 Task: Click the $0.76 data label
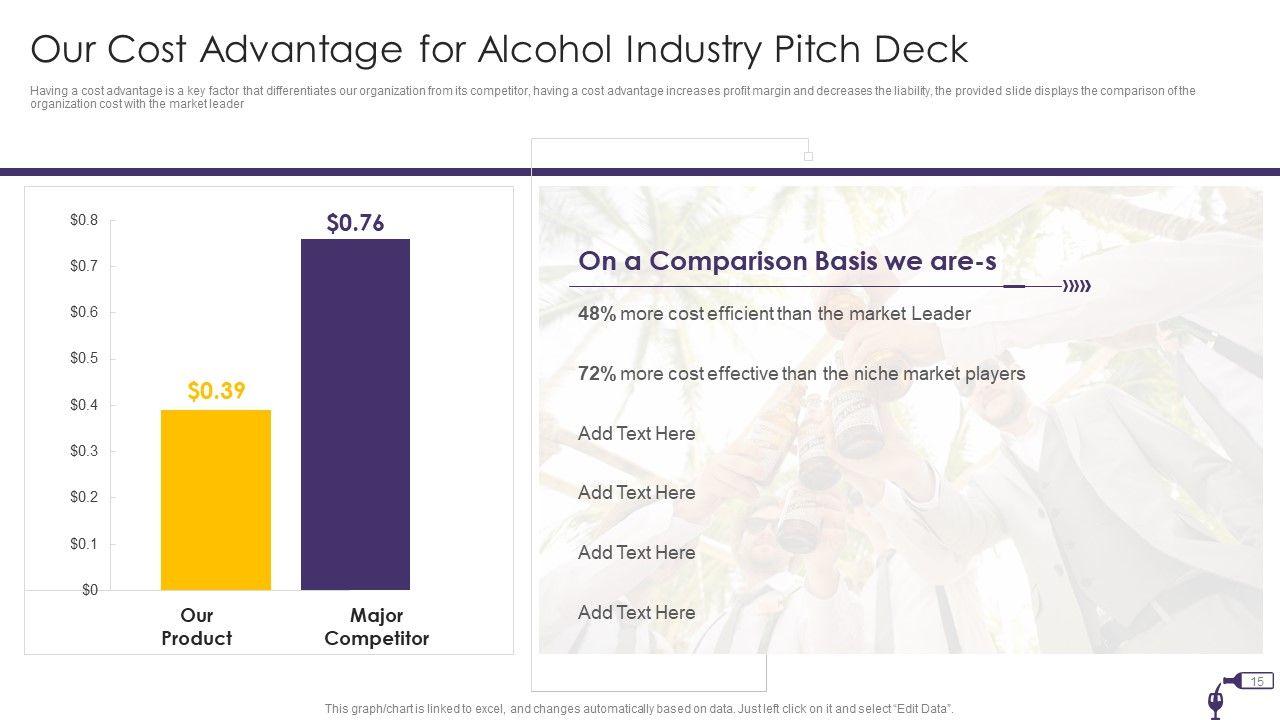coord(355,223)
